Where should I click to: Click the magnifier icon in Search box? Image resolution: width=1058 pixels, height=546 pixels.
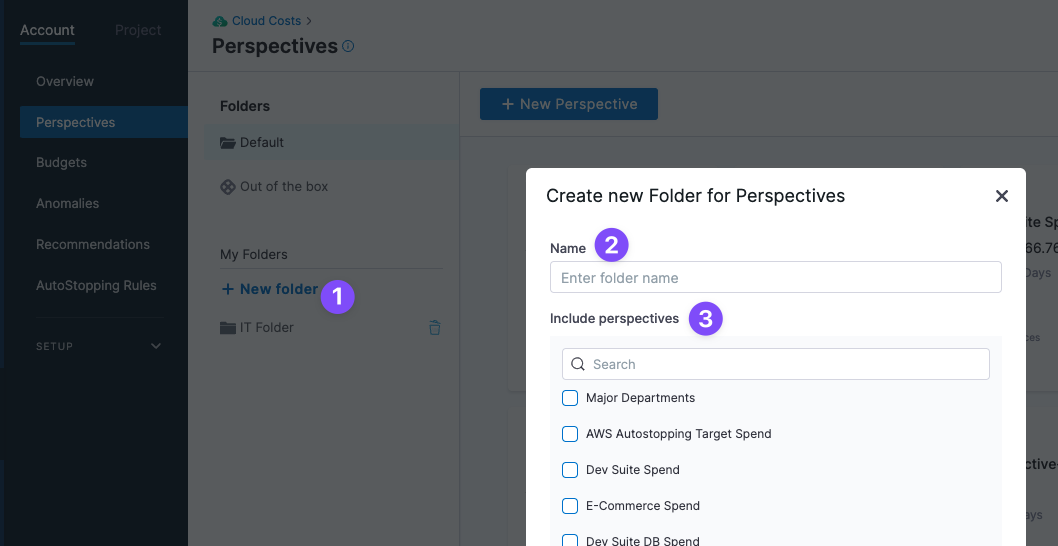578,364
